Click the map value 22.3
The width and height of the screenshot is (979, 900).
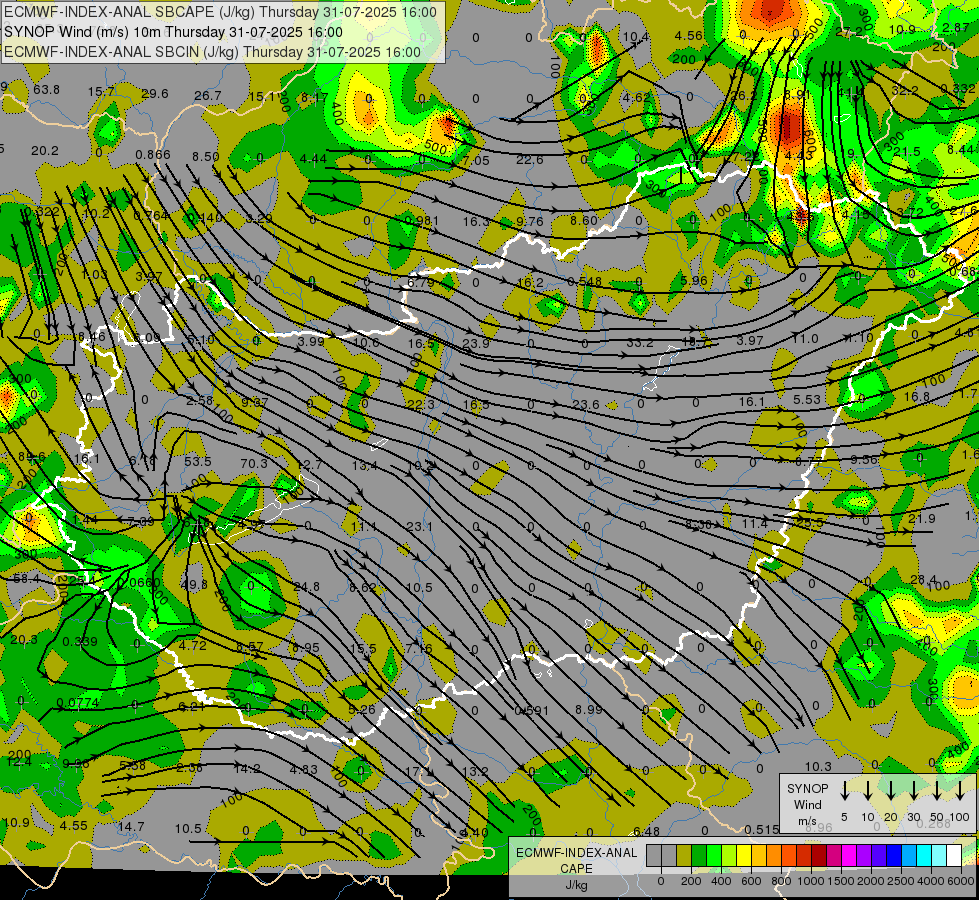420,405
